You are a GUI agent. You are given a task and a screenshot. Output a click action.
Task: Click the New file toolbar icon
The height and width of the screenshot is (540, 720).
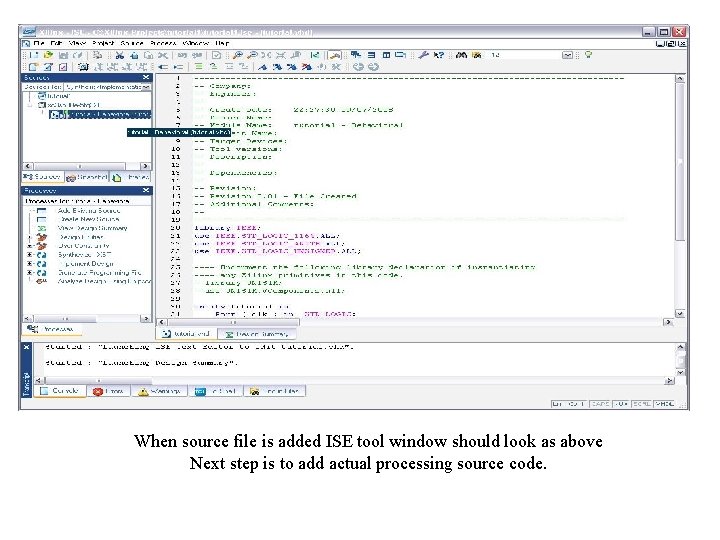pos(34,55)
